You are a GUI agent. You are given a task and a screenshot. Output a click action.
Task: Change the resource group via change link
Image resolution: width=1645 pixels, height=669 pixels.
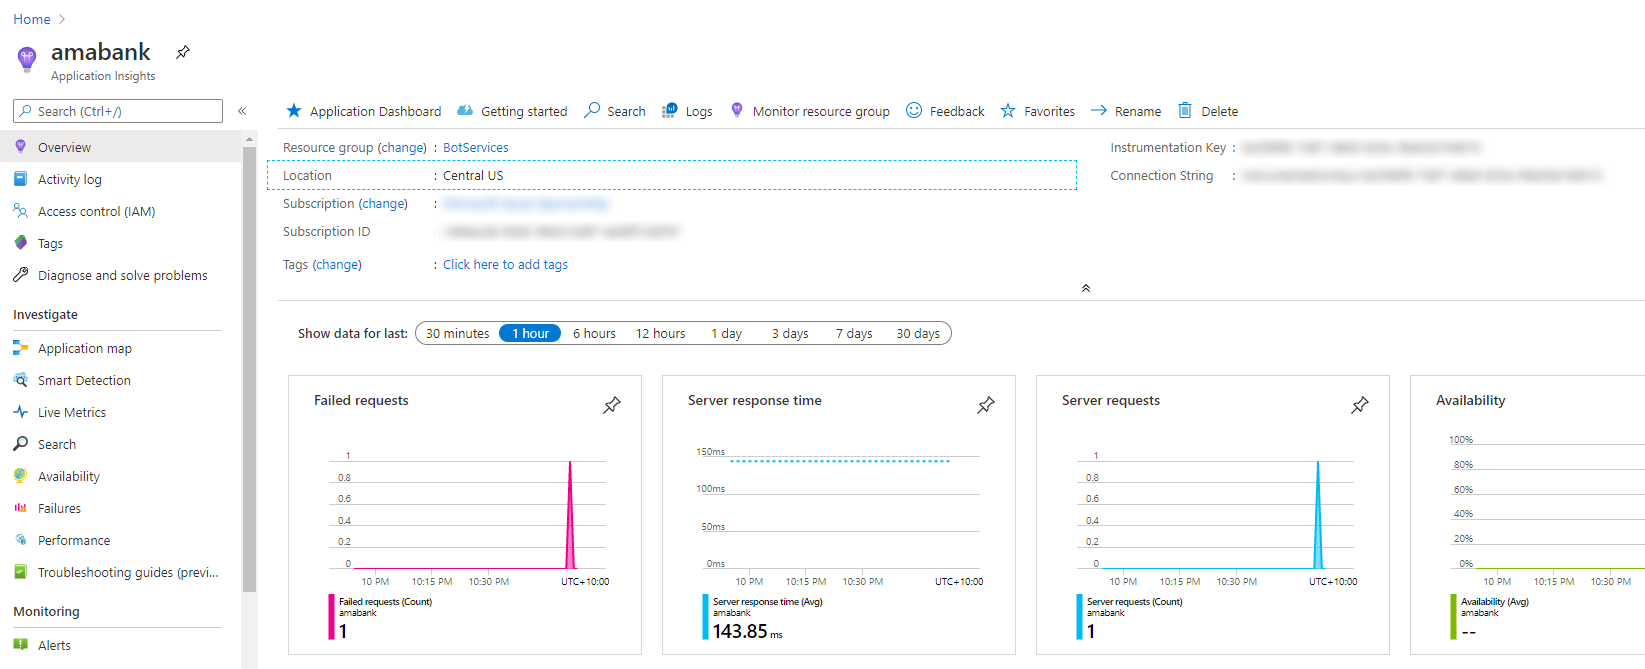402,147
